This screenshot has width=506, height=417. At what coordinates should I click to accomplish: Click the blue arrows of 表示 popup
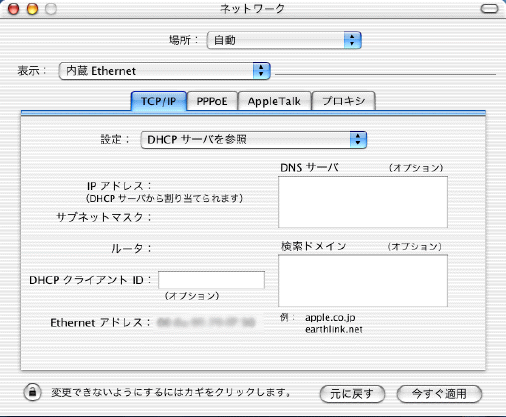click(x=261, y=71)
